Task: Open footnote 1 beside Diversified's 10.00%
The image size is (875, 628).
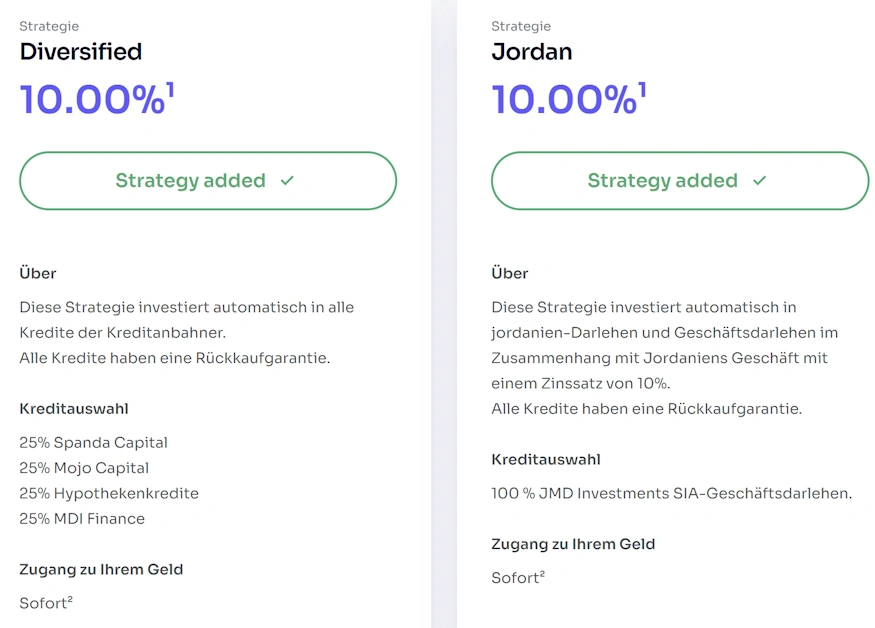Action: click(170, 89)
